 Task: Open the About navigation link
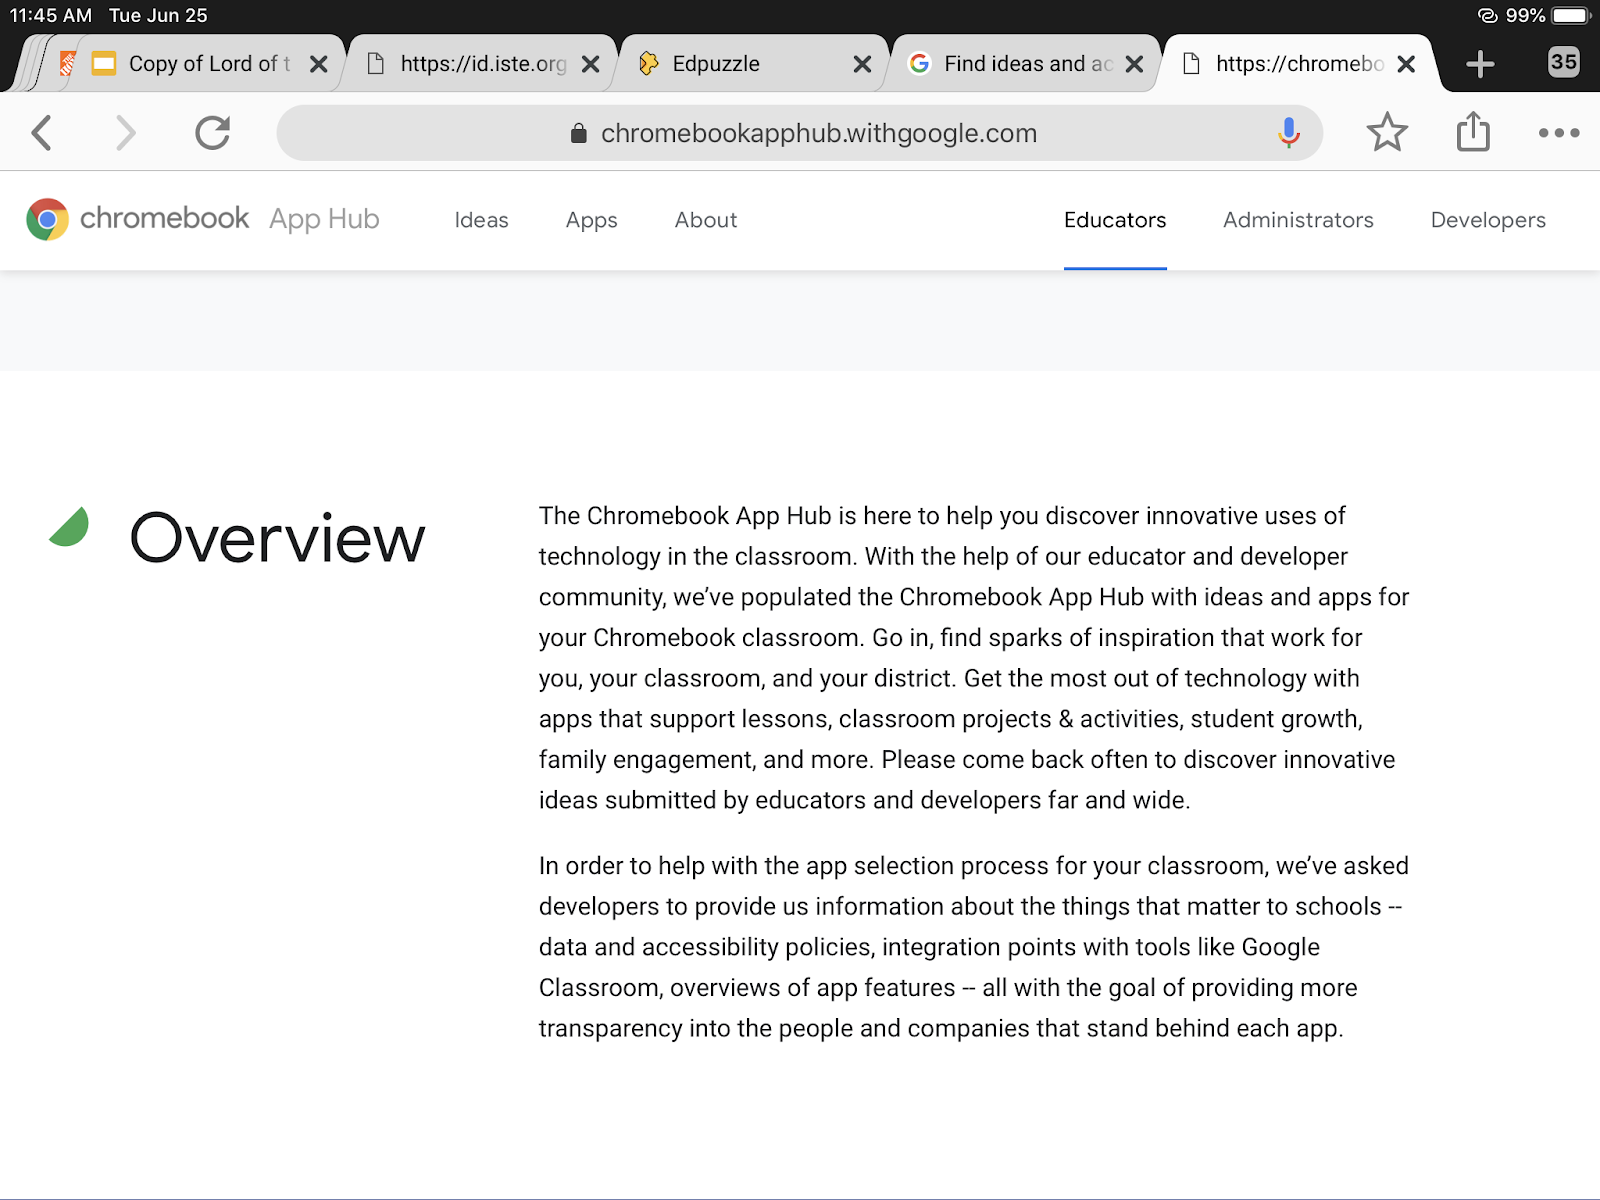(705, 220)
